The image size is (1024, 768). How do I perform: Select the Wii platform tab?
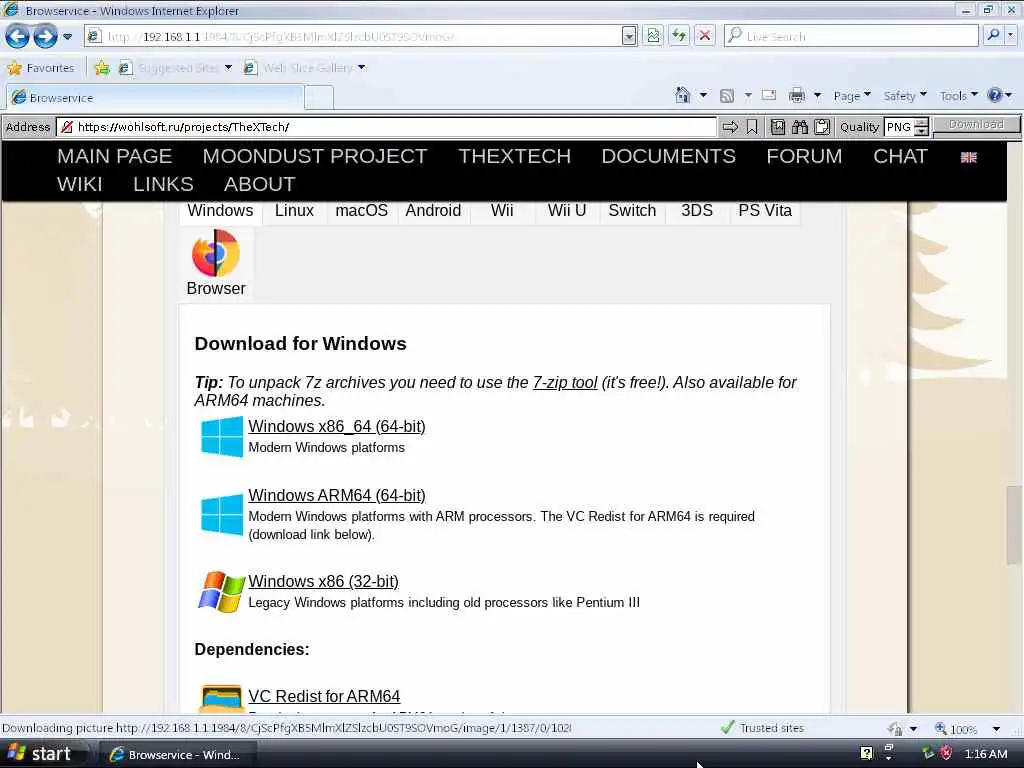[502, 211]
